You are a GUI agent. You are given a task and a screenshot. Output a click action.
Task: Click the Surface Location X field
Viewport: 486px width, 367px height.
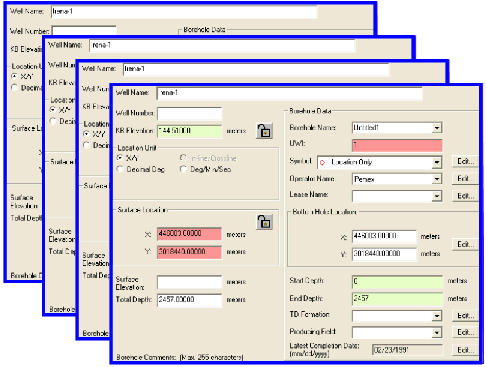pyautogui.click(x=189, y=234)
